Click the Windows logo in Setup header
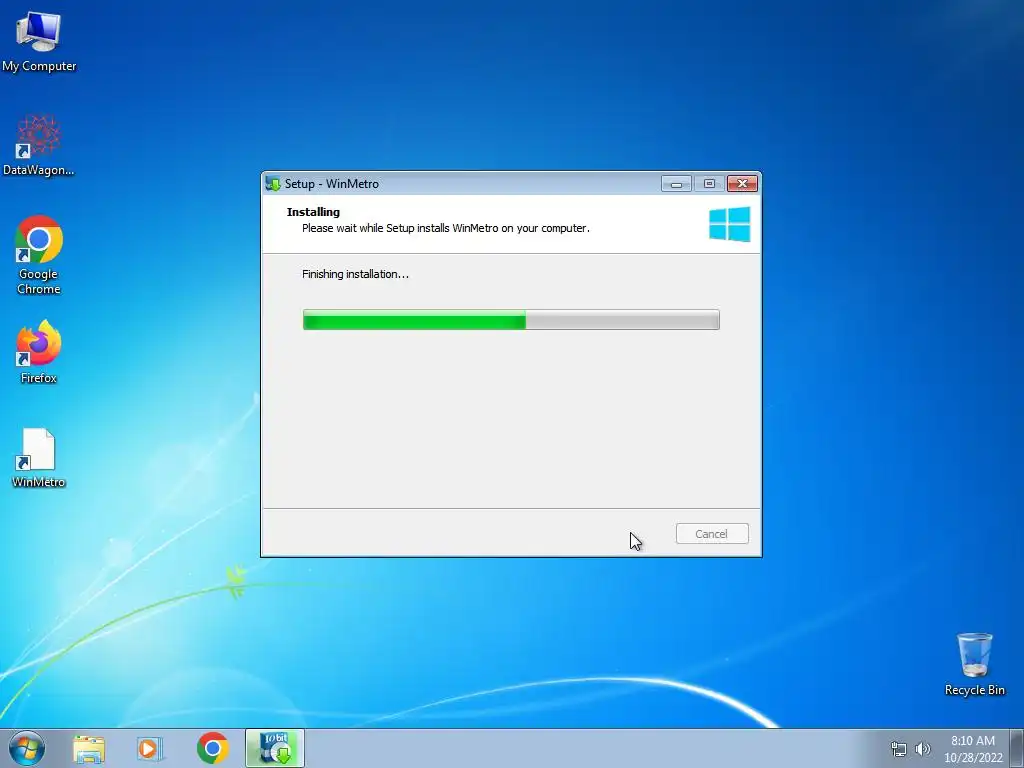 (x=729, y=224)
